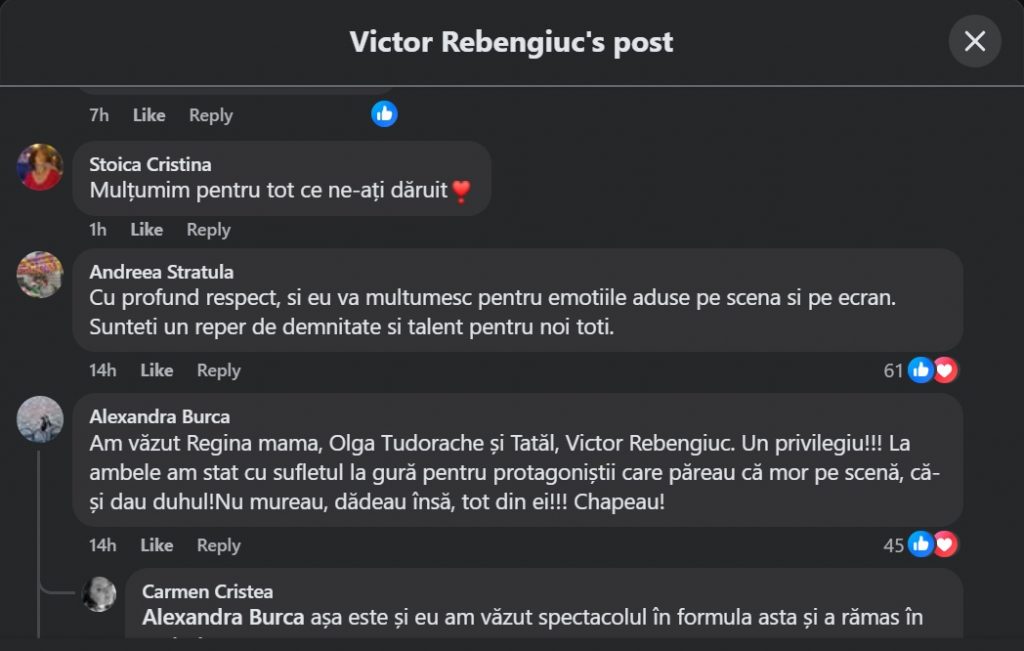Reply to Stoica Cristina's comment
Image resolution: width=1024 pixels, height=651 pixels.
[208, 230]
